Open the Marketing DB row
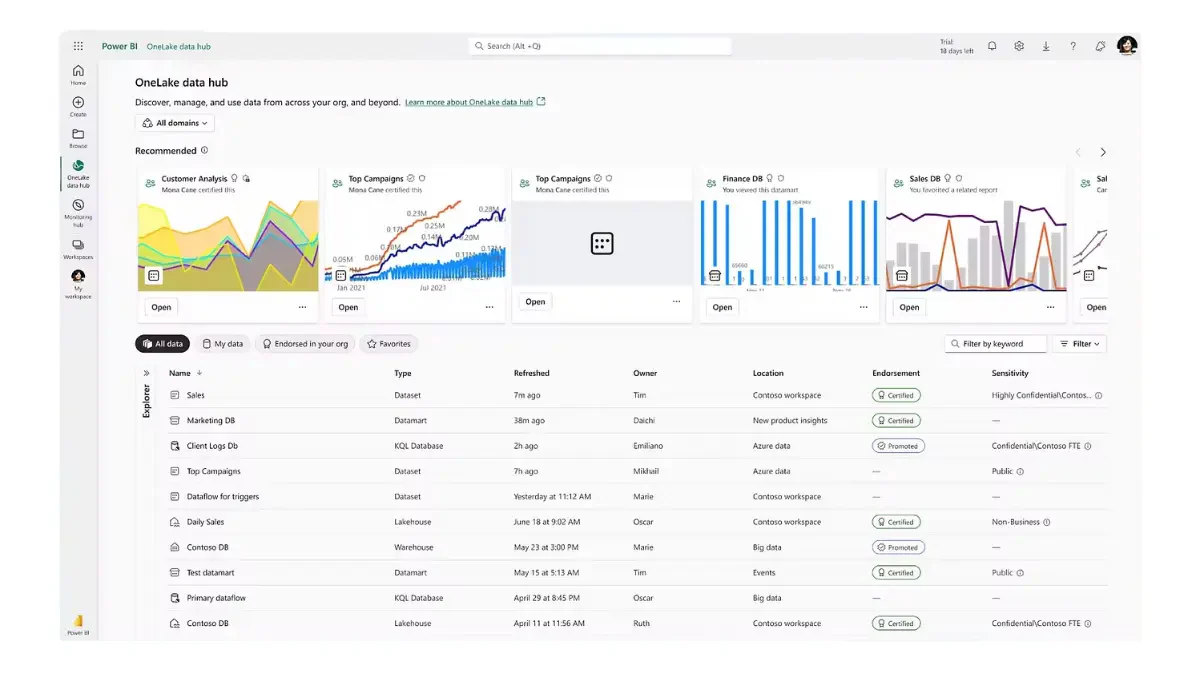The image size is (1200, 675). coord(637,421)
